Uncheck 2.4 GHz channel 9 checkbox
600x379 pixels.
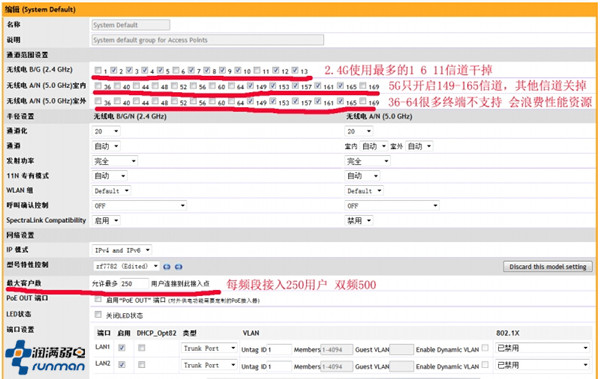(222, 70)
